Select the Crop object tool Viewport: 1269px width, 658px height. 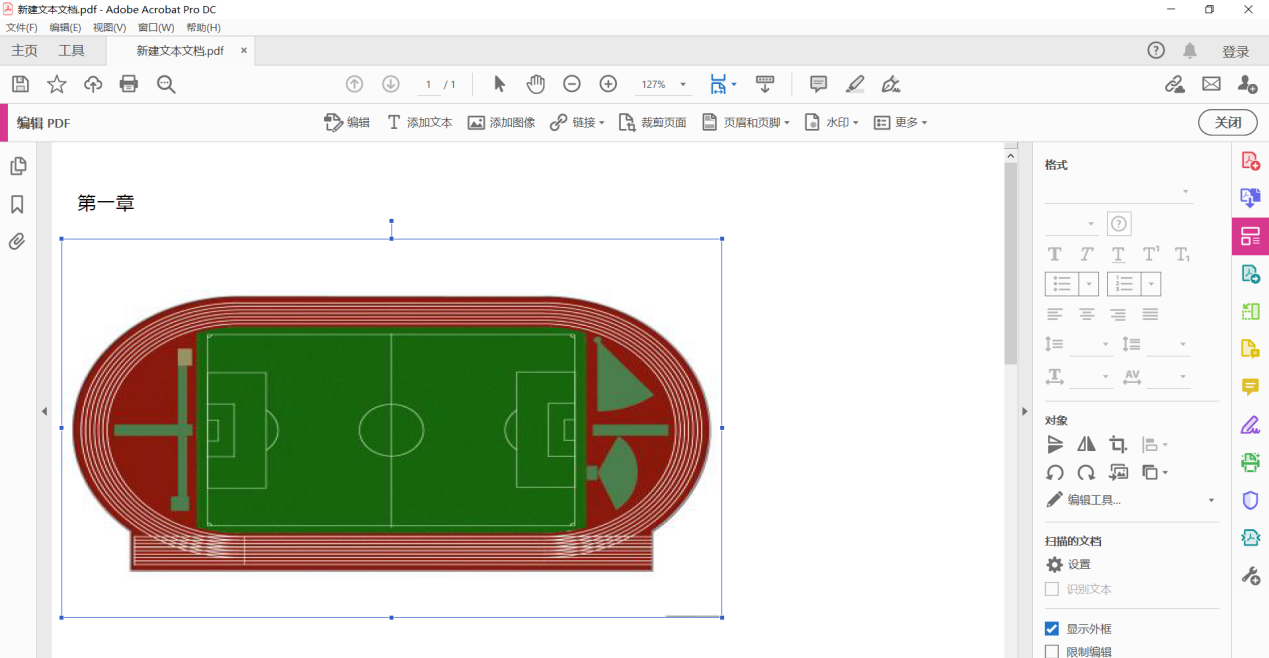(x=1118, y=444)
